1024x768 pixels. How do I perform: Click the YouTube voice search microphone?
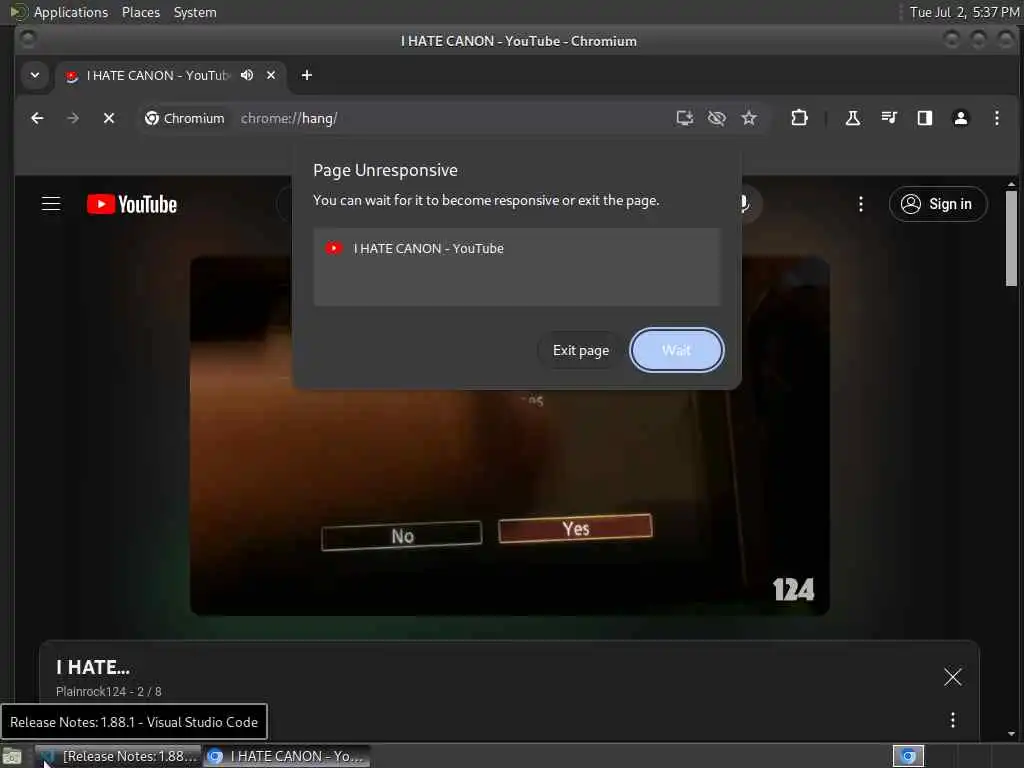tap(744, 204)
